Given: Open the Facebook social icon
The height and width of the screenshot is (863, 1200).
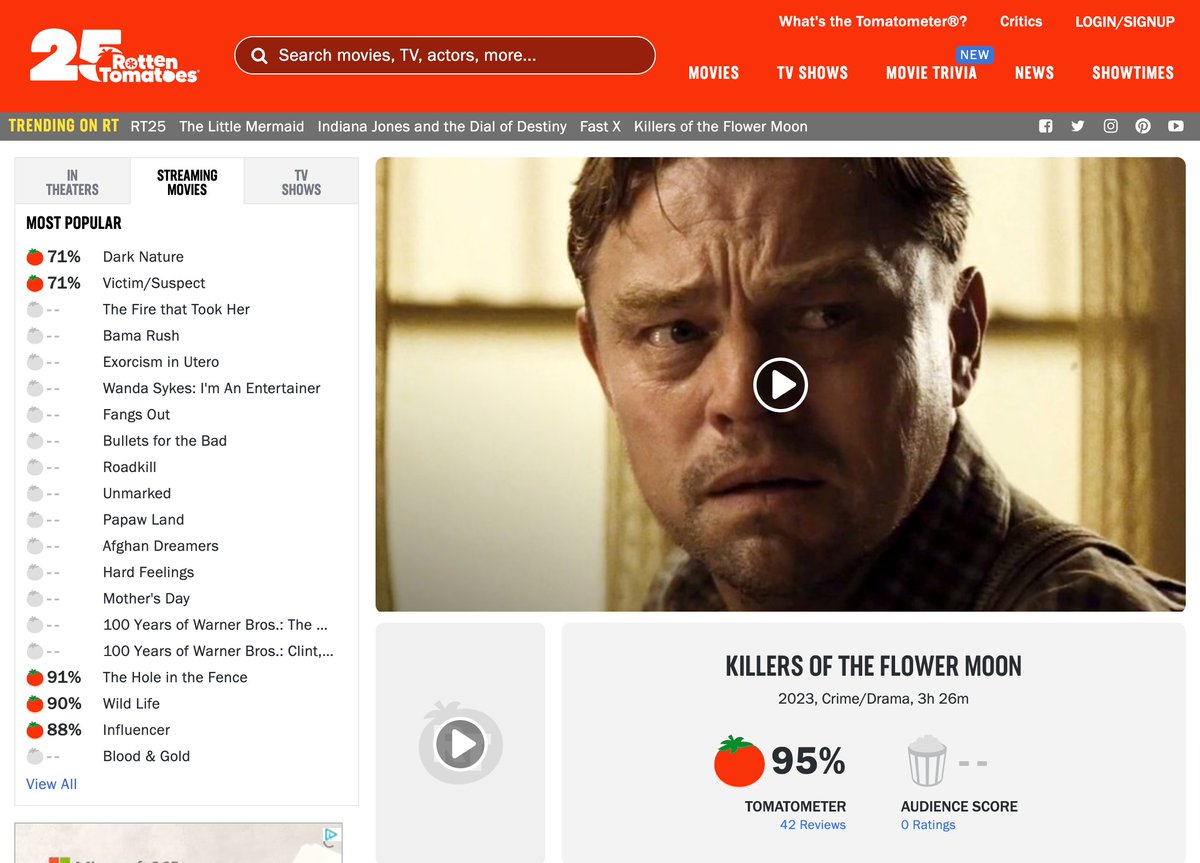Looking at the screenshot, I should pyautogui.click(x=1046, y=126).
